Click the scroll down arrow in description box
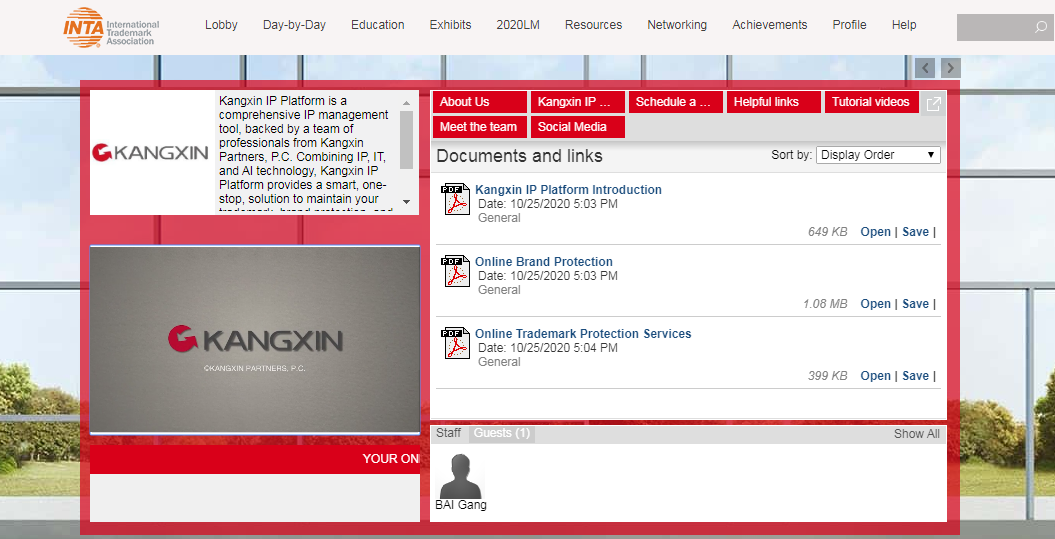 click(x=406, y=201)
